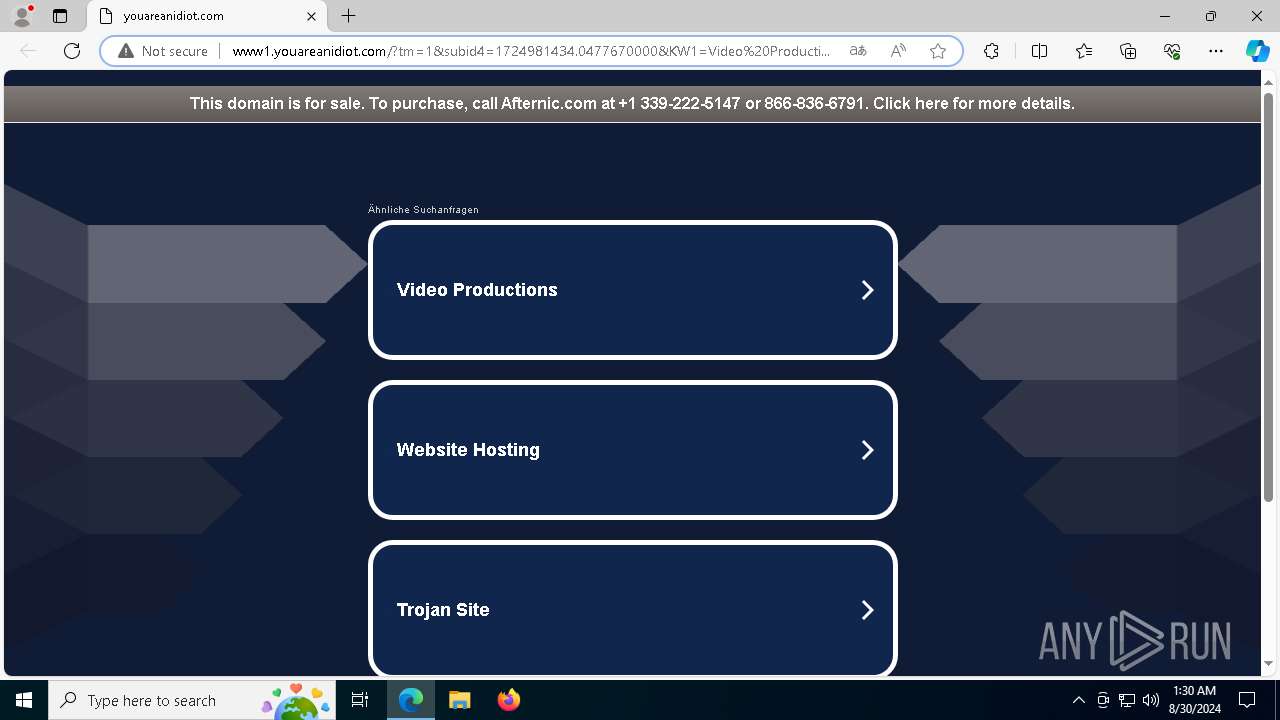Click the domain for sale banner
Image resolution: width=1280 pixels, height=720 pixels.
tap(632, 103)
